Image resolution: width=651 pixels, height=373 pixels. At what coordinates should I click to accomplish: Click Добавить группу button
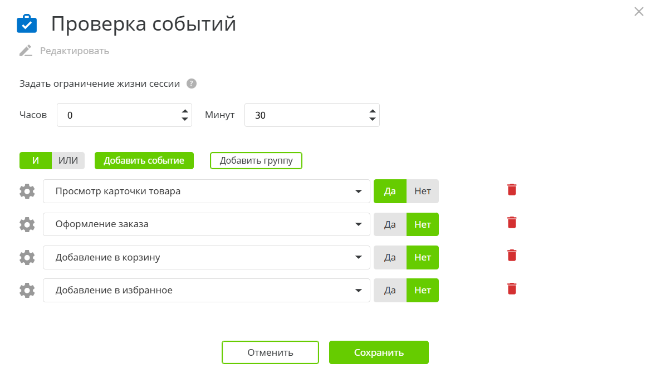coord(256,160)
